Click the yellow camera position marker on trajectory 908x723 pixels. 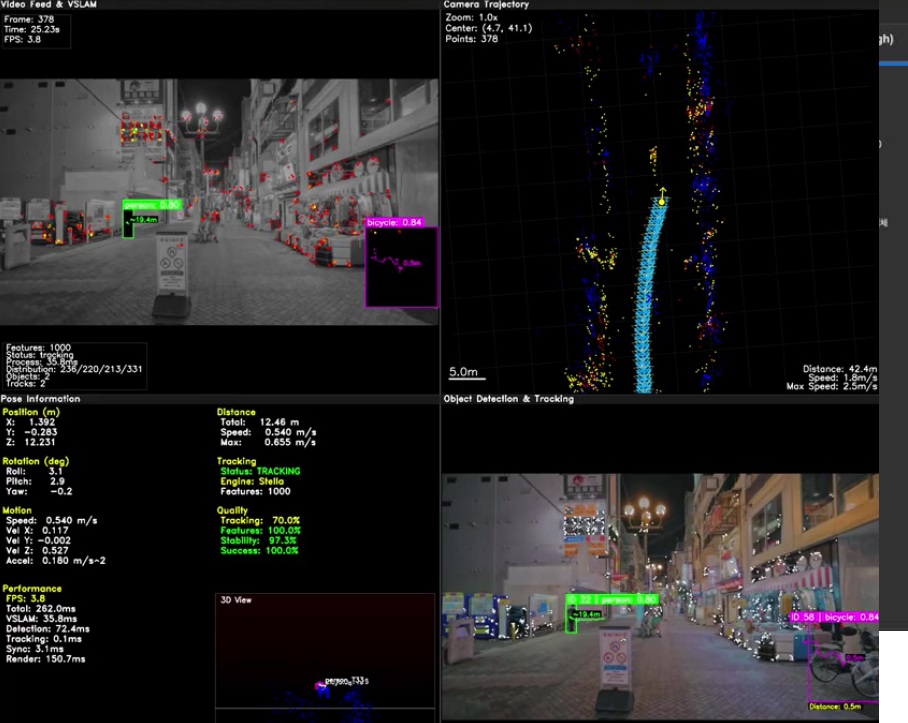[x=661, y=201]
